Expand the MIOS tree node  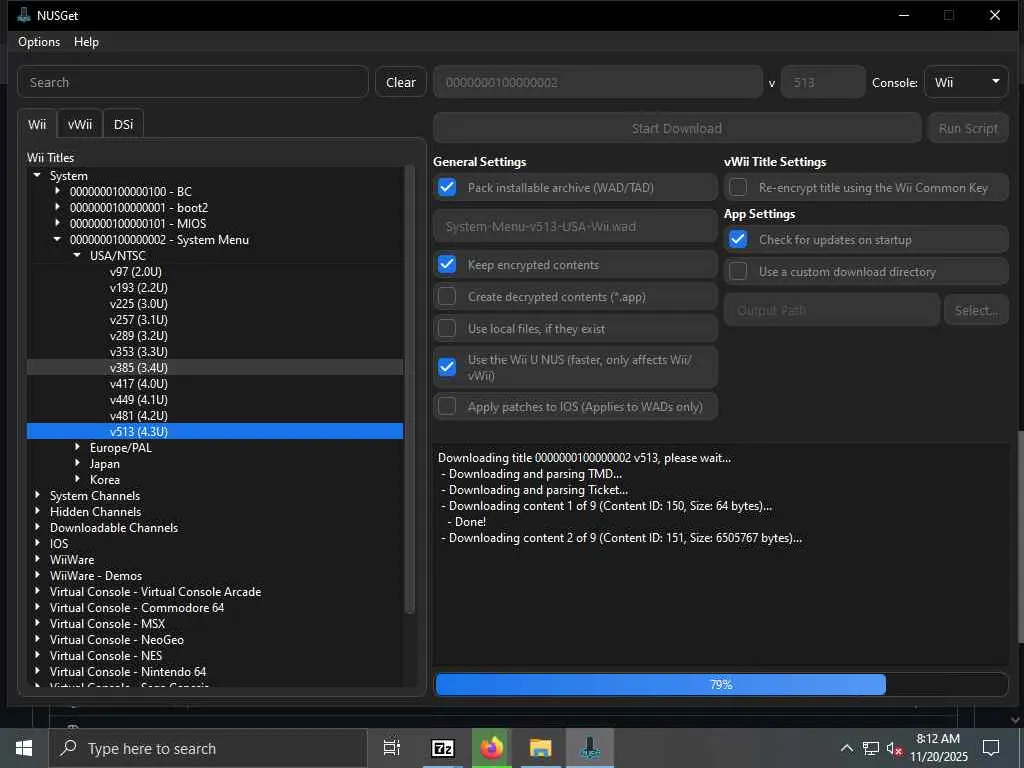pos(57,223)
